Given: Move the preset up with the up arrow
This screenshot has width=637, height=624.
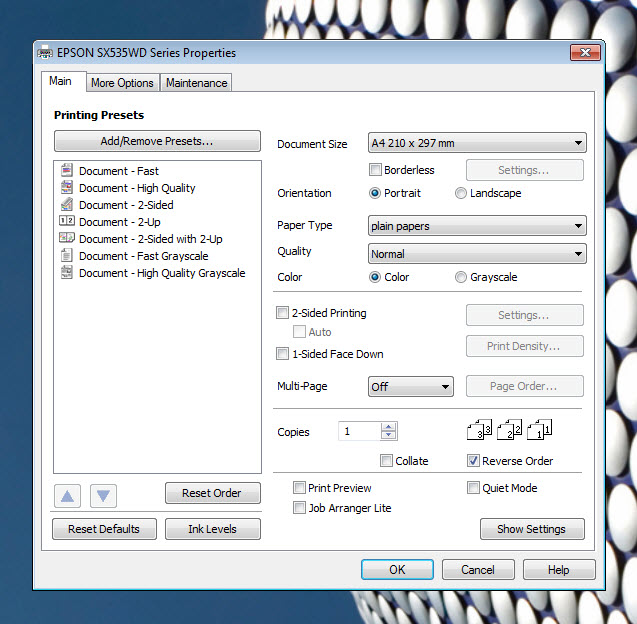Looking at the screenshot, I should tap(67, 496).
